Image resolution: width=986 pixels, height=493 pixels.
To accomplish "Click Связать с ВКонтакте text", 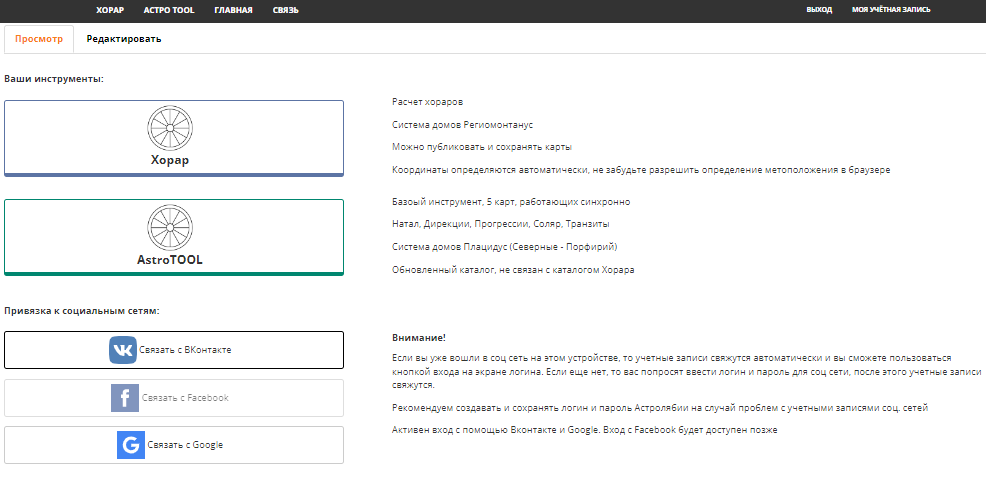I will point(186,350).
